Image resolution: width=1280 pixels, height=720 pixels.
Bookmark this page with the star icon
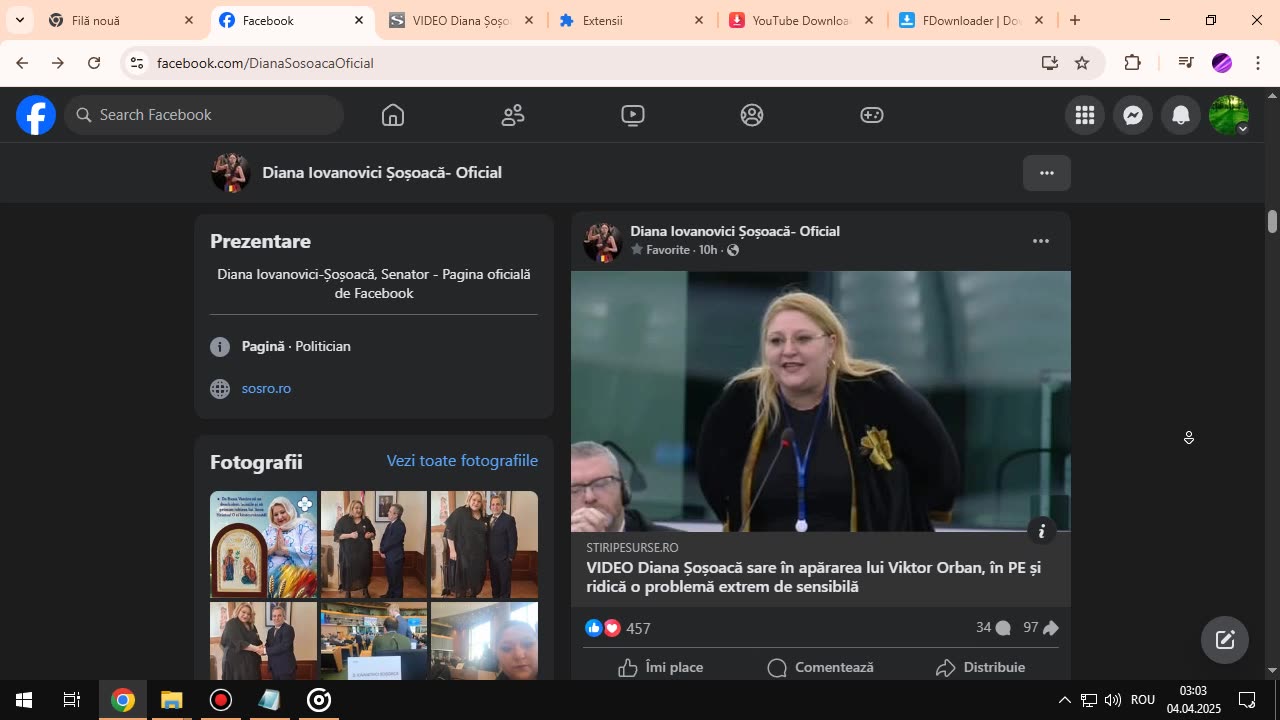[x=1082, y=63]
